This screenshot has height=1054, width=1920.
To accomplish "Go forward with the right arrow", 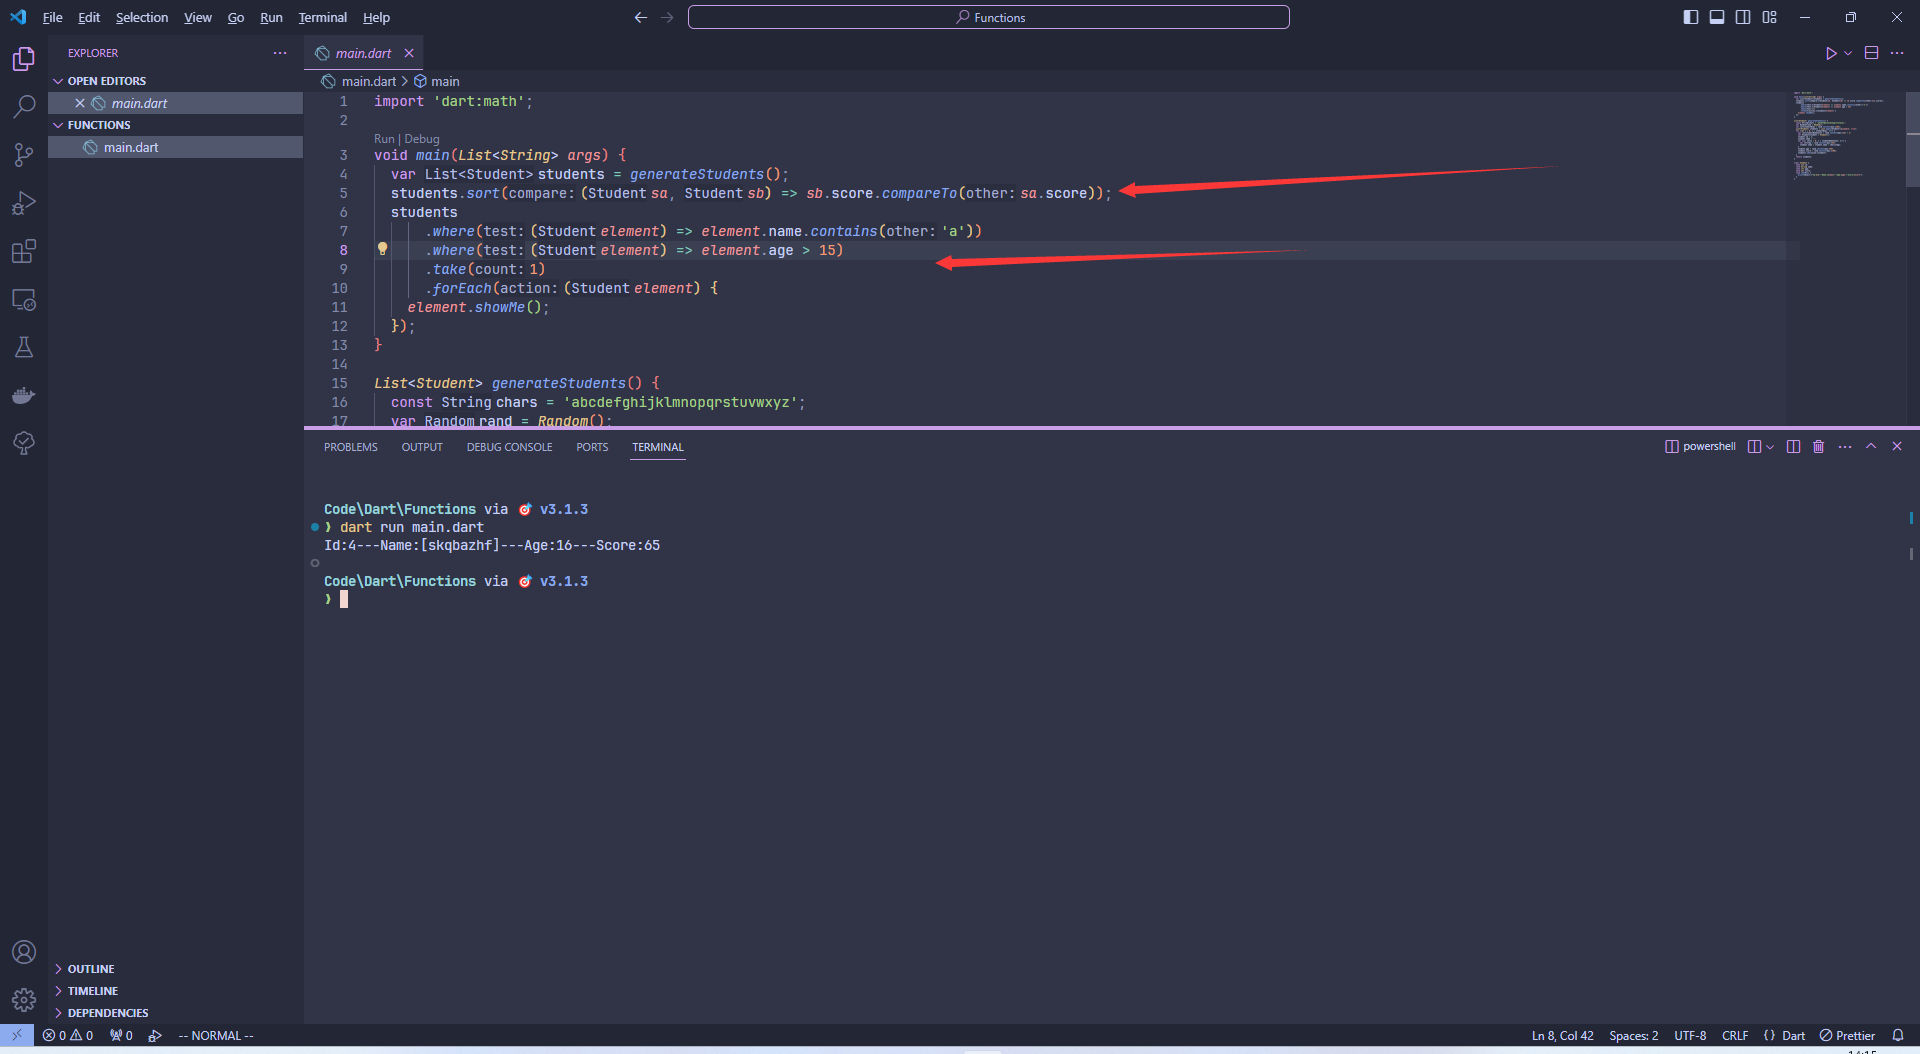I will (667, 17).
